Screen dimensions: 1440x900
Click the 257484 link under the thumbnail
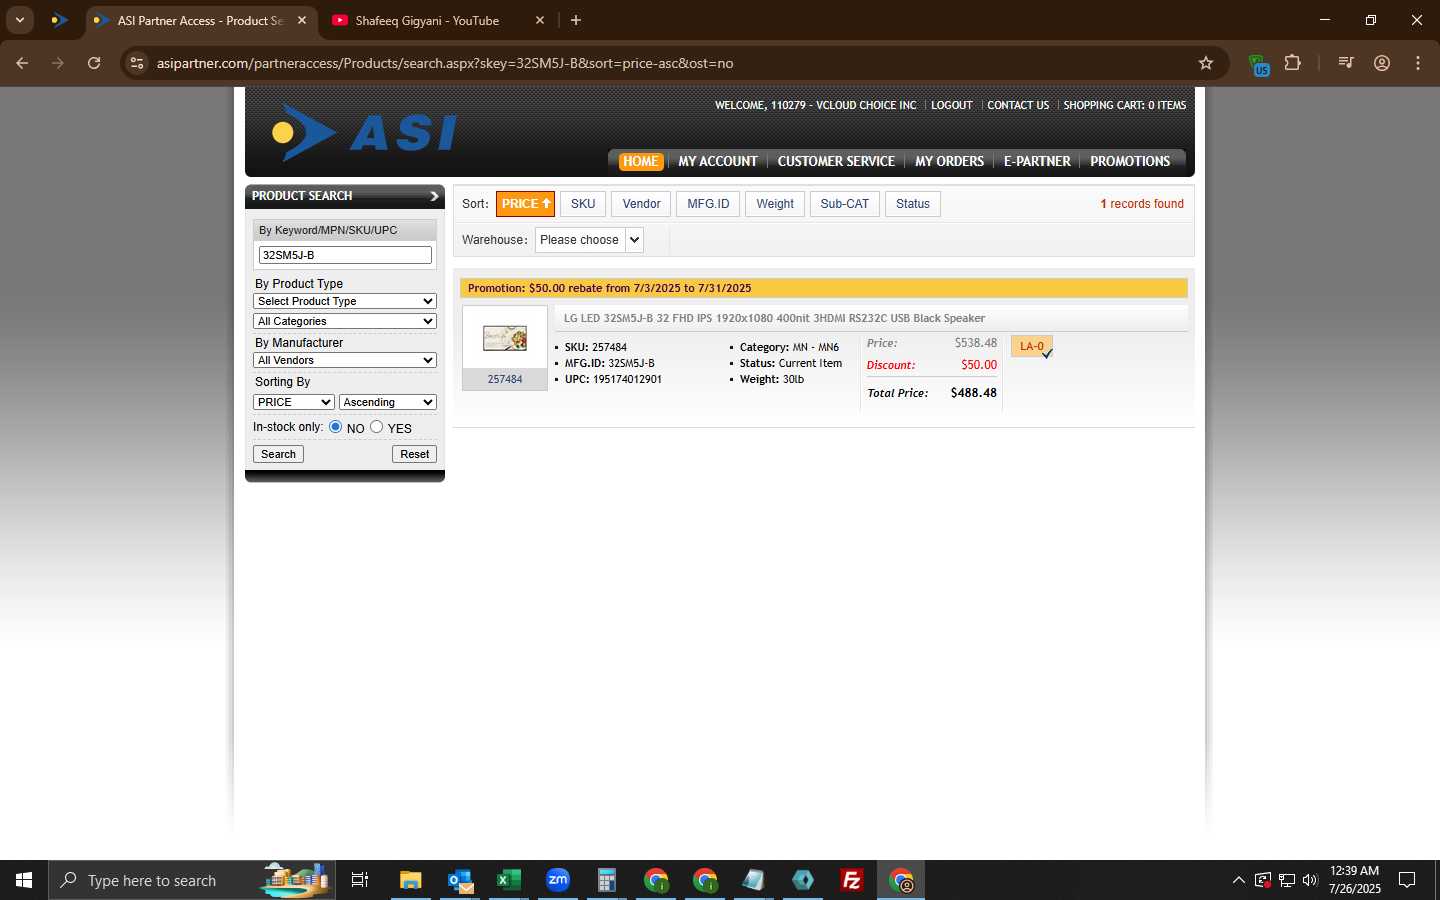point(505,379)
